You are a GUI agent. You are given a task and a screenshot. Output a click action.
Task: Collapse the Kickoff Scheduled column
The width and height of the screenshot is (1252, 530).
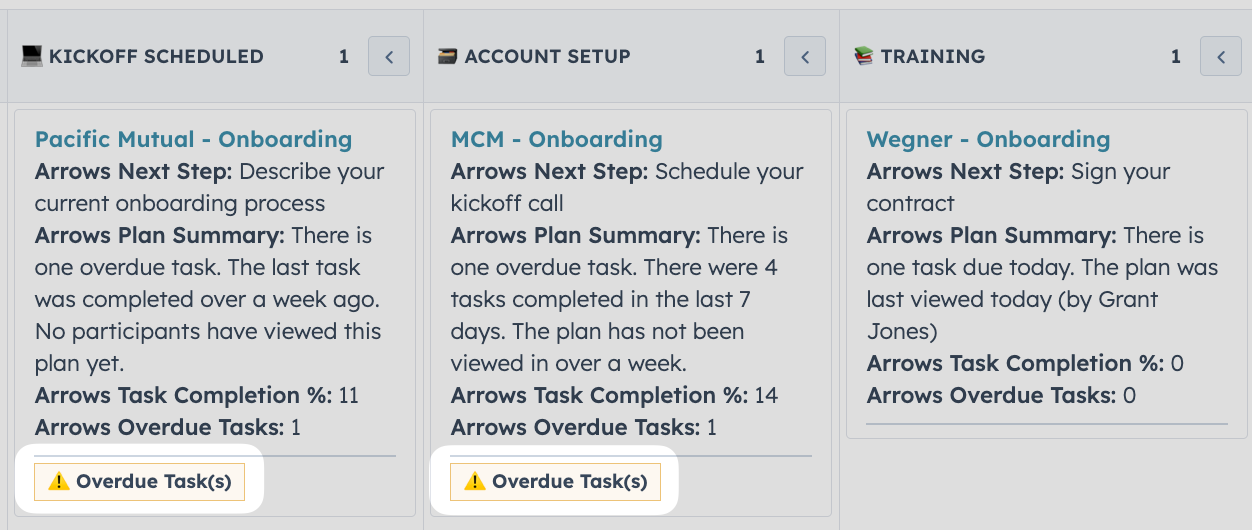pyautogui.click(x=389, y=56)
